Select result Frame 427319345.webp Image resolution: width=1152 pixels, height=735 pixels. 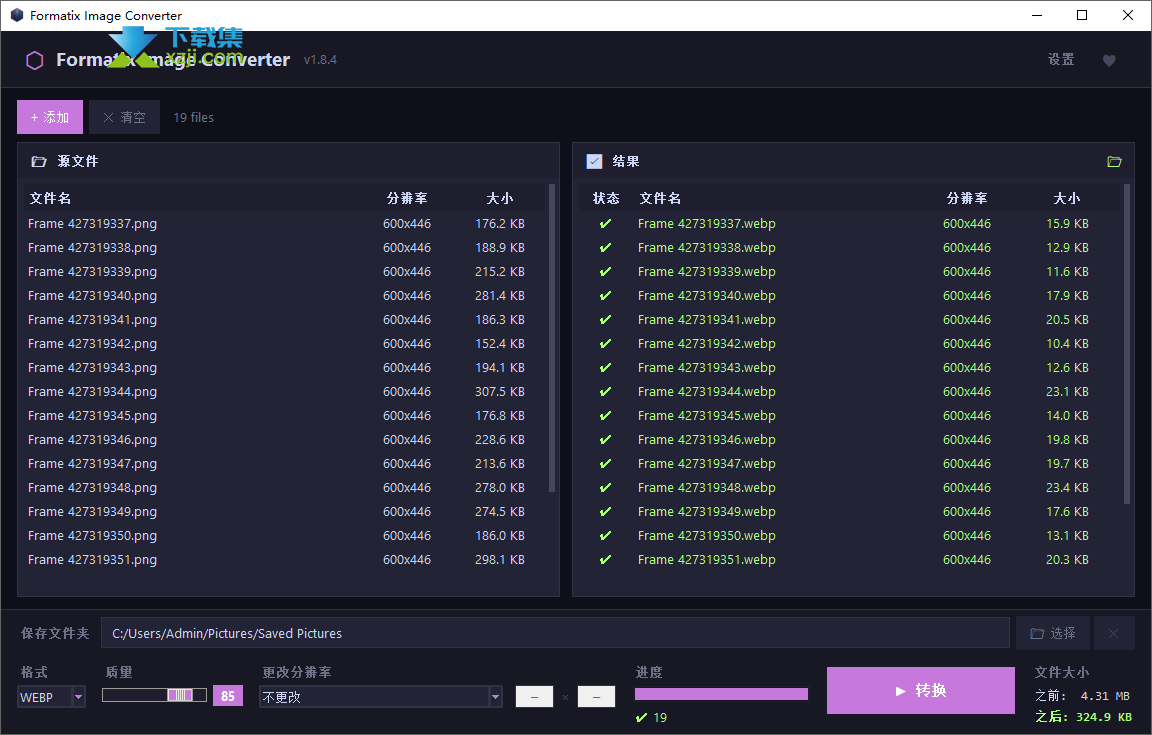[851, 416]
